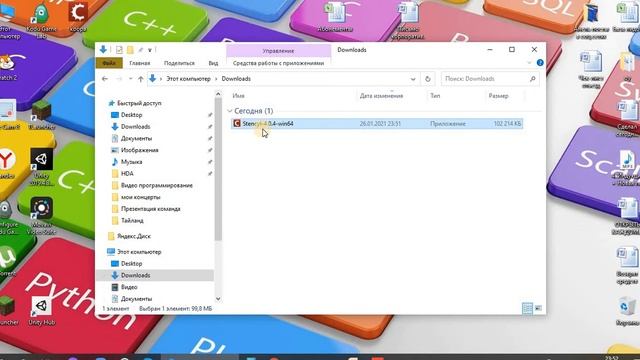
Task: Sort by the Размер column header
Action: [498, 96]
